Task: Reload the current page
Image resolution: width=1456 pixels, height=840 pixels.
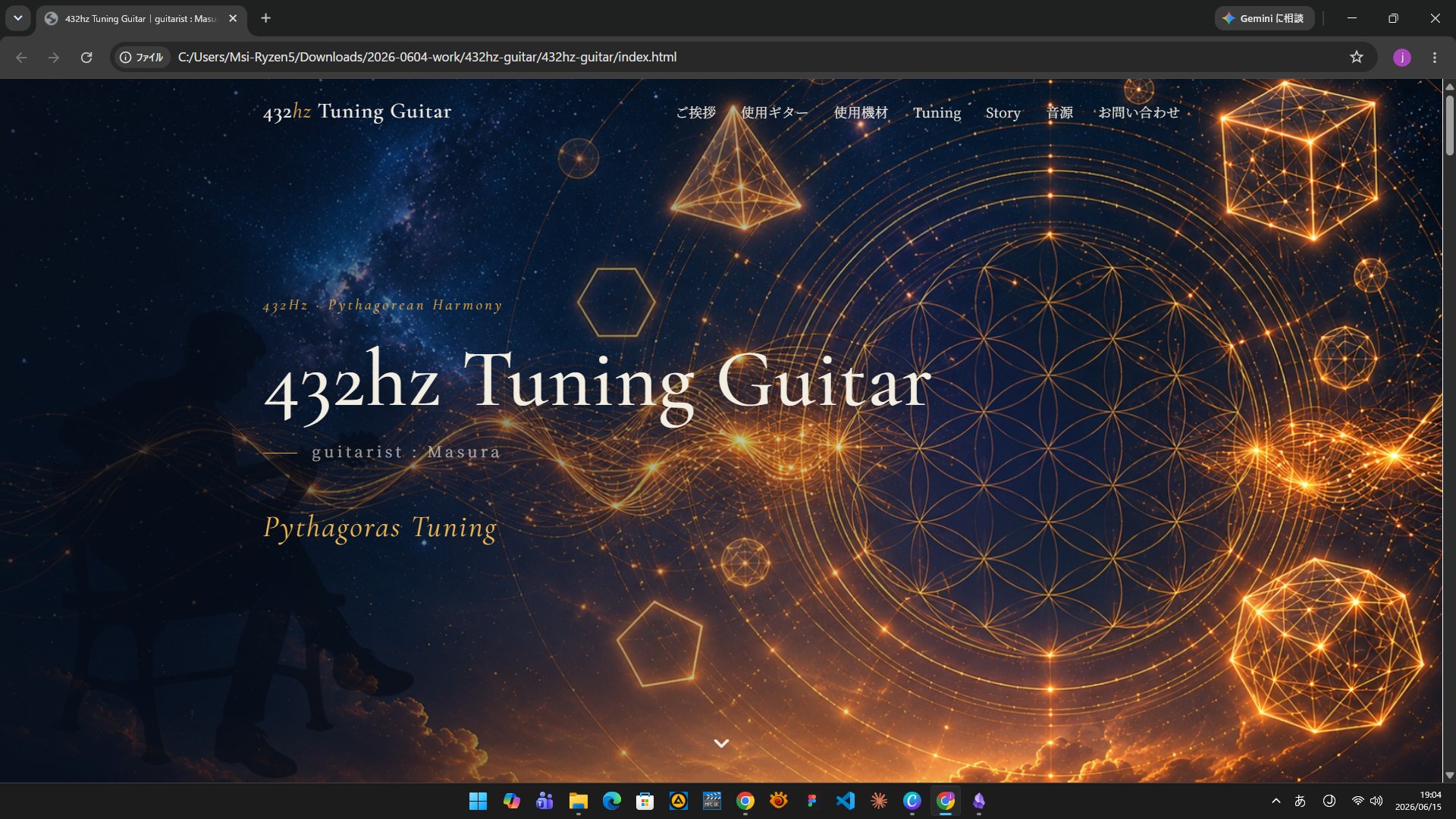Action: pos(86,57)
